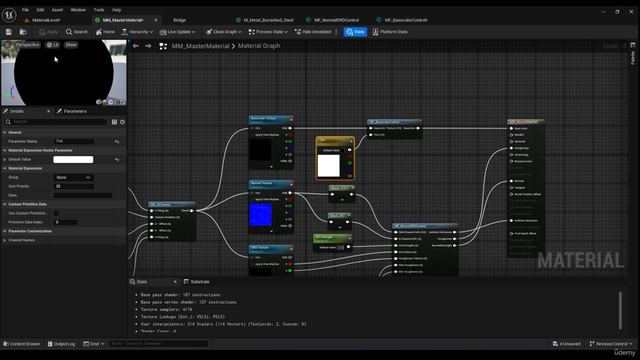640x360 pixels.
Task: Reset Parameter Name to default
Action: (x=117, y=141)
